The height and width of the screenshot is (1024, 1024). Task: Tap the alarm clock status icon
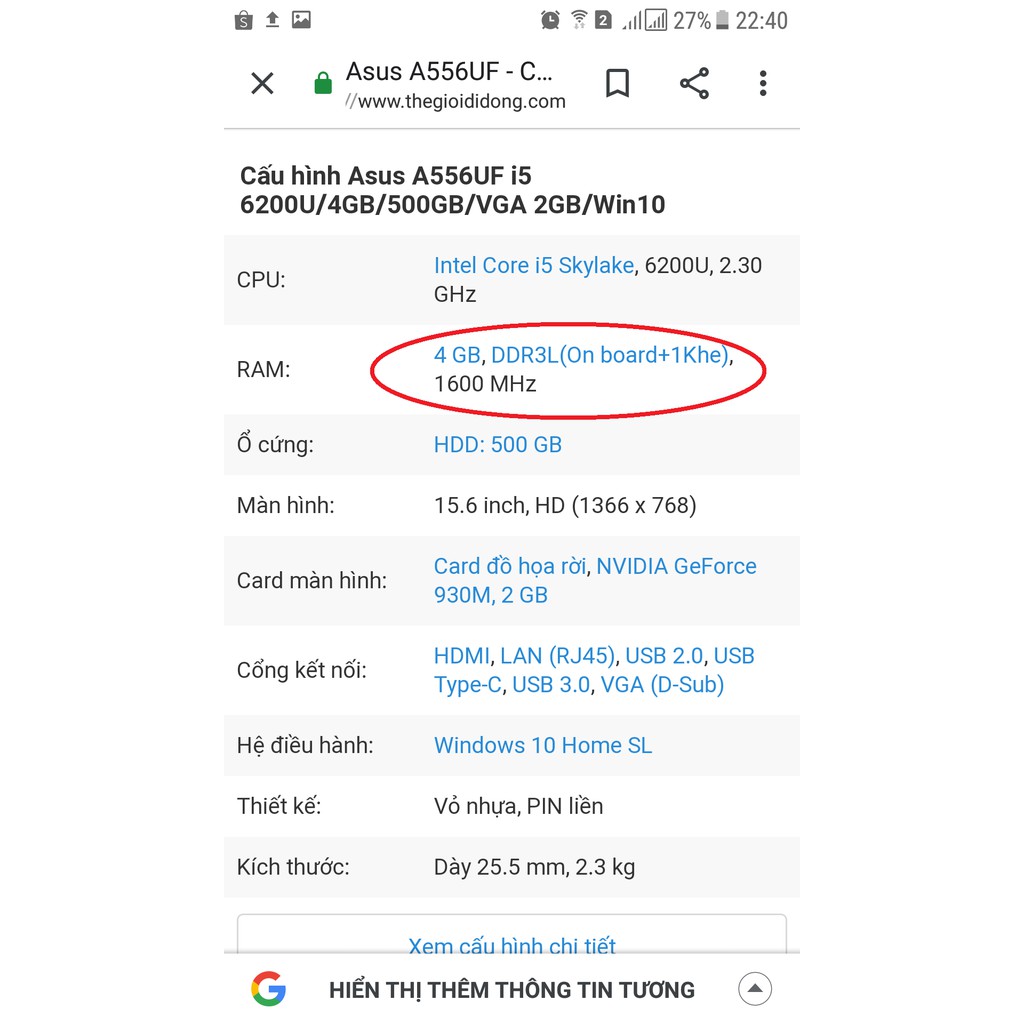550,20
